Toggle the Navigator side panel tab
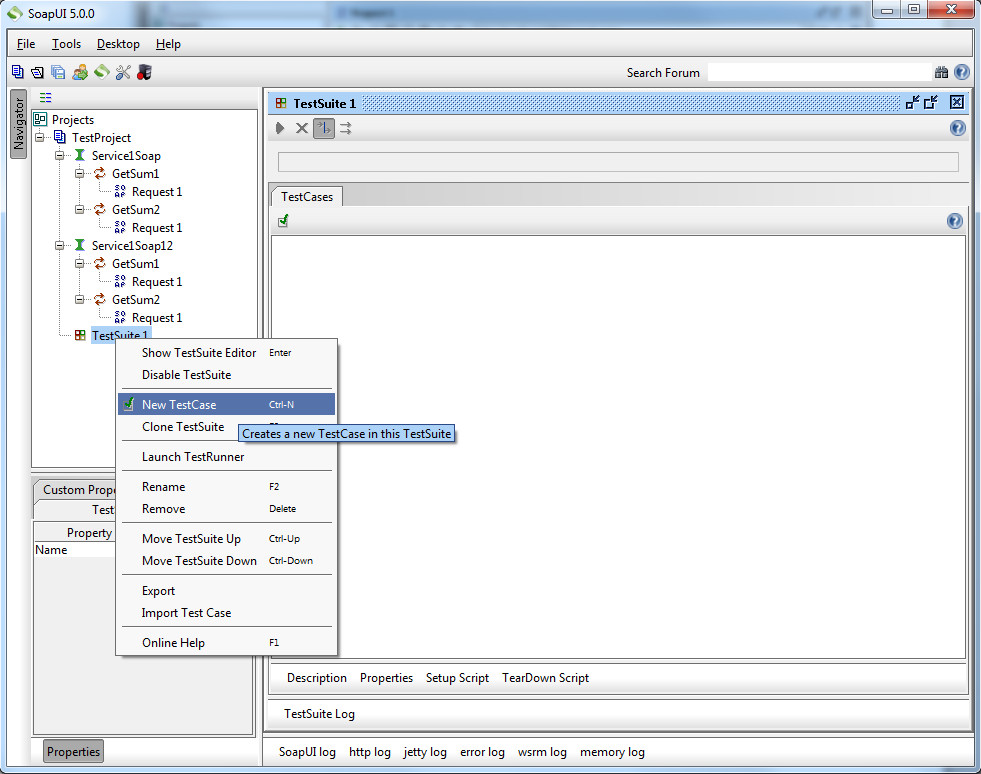 tap(18, 124)
